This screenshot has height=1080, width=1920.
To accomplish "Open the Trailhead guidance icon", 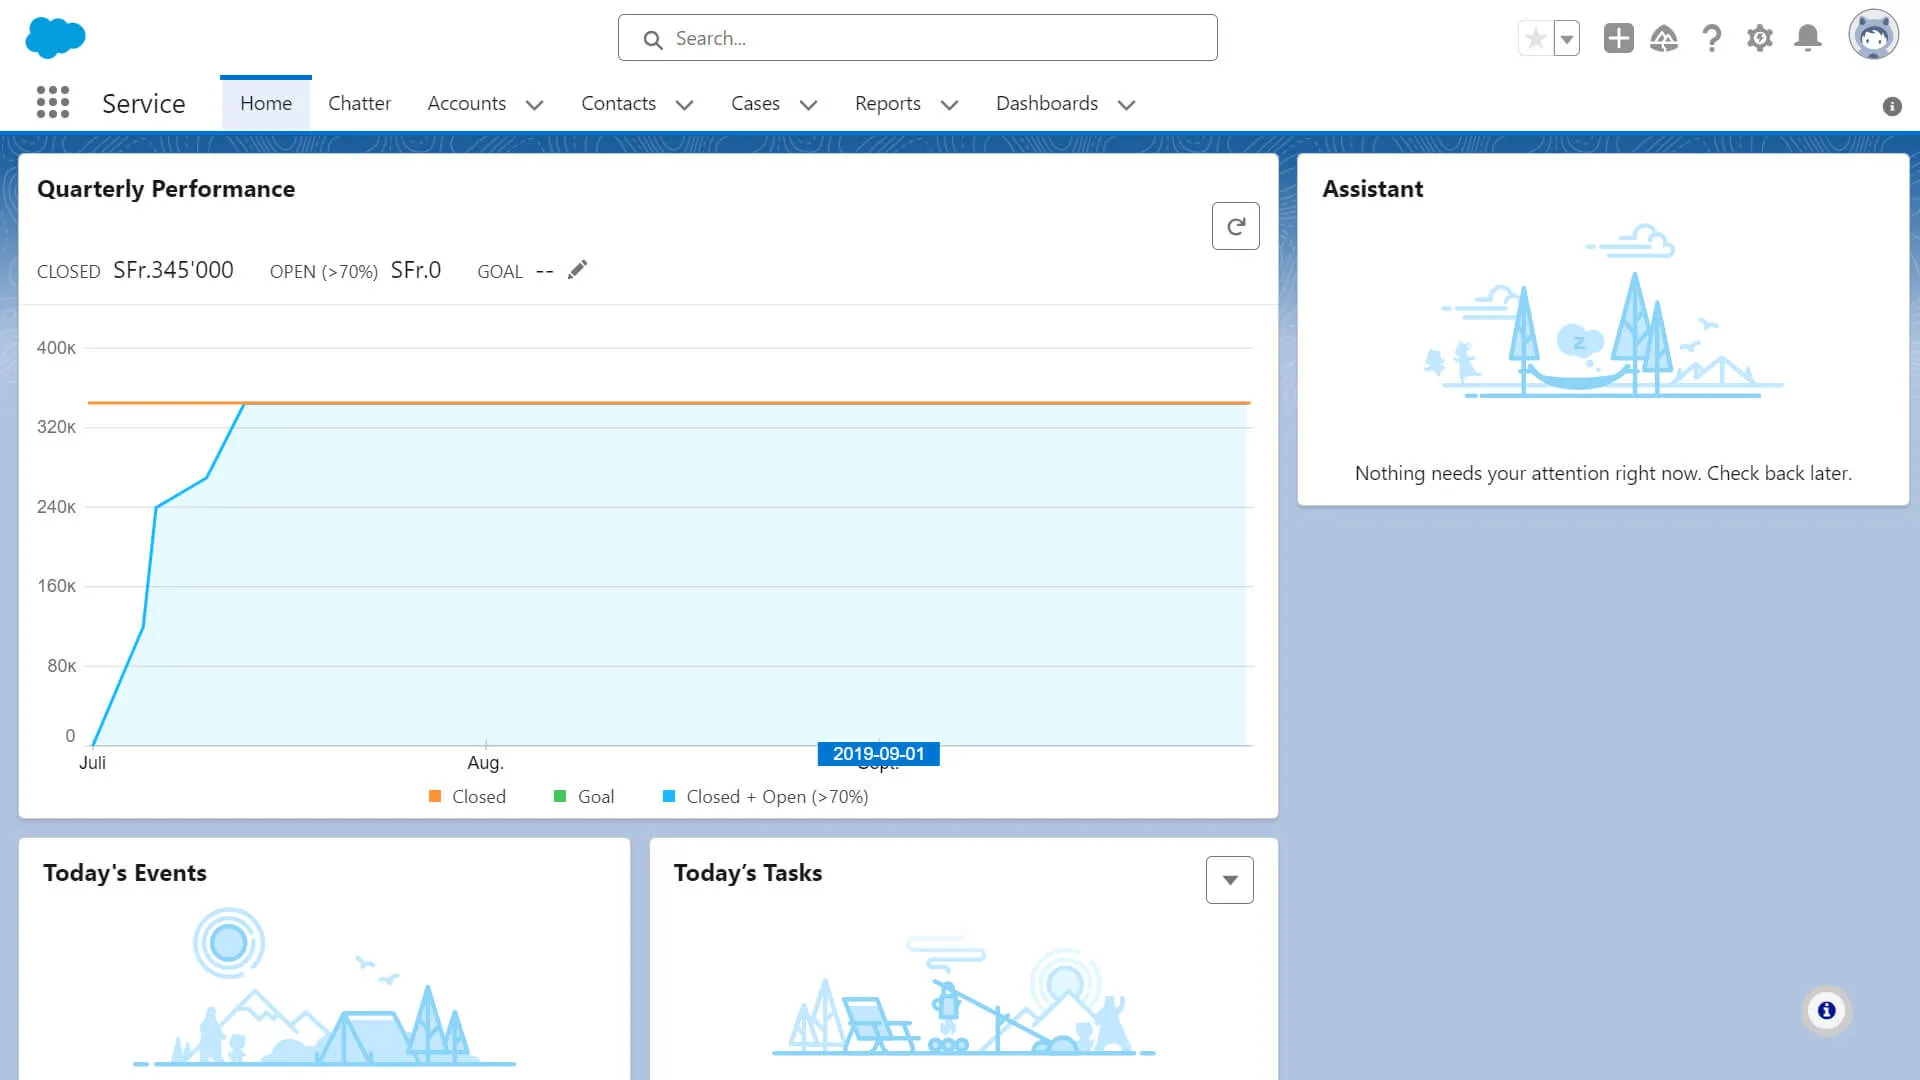I will (x=1664, y=38).
